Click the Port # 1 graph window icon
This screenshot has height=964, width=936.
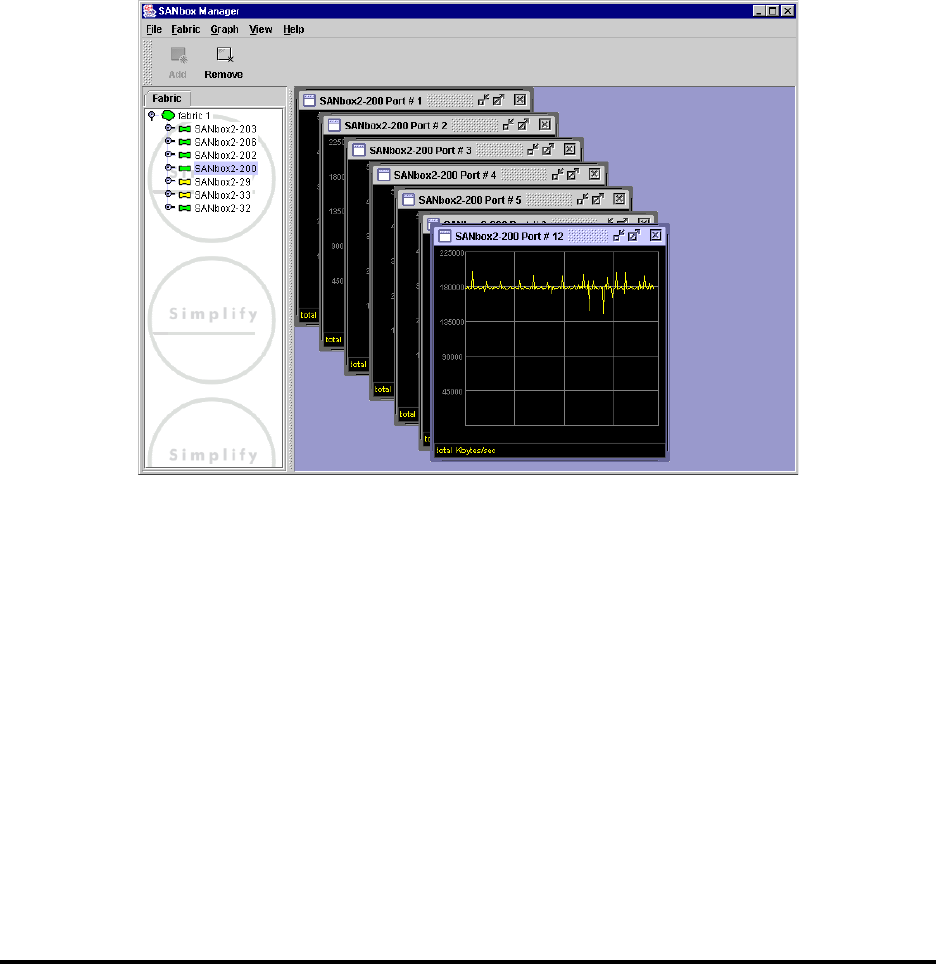(x=309, y=100)
